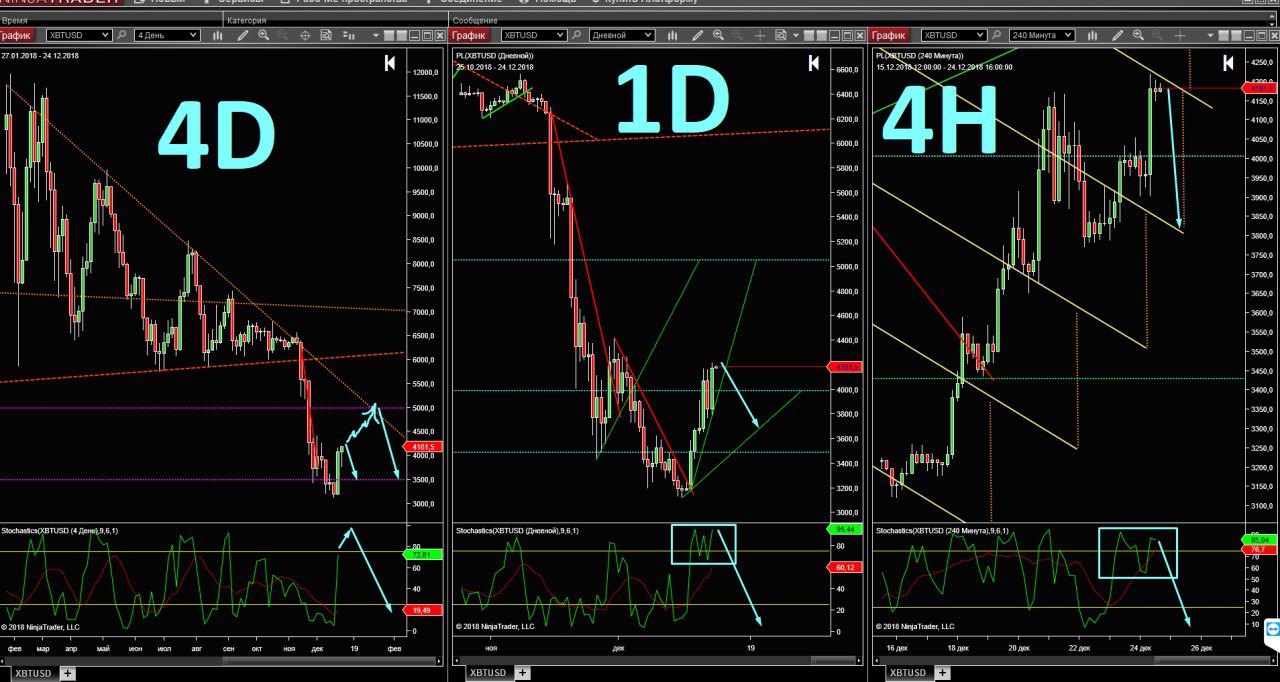Screen dimensions: 1280x682
Task: Open the Дневной interval dropdown
Action: coord(622,35)
